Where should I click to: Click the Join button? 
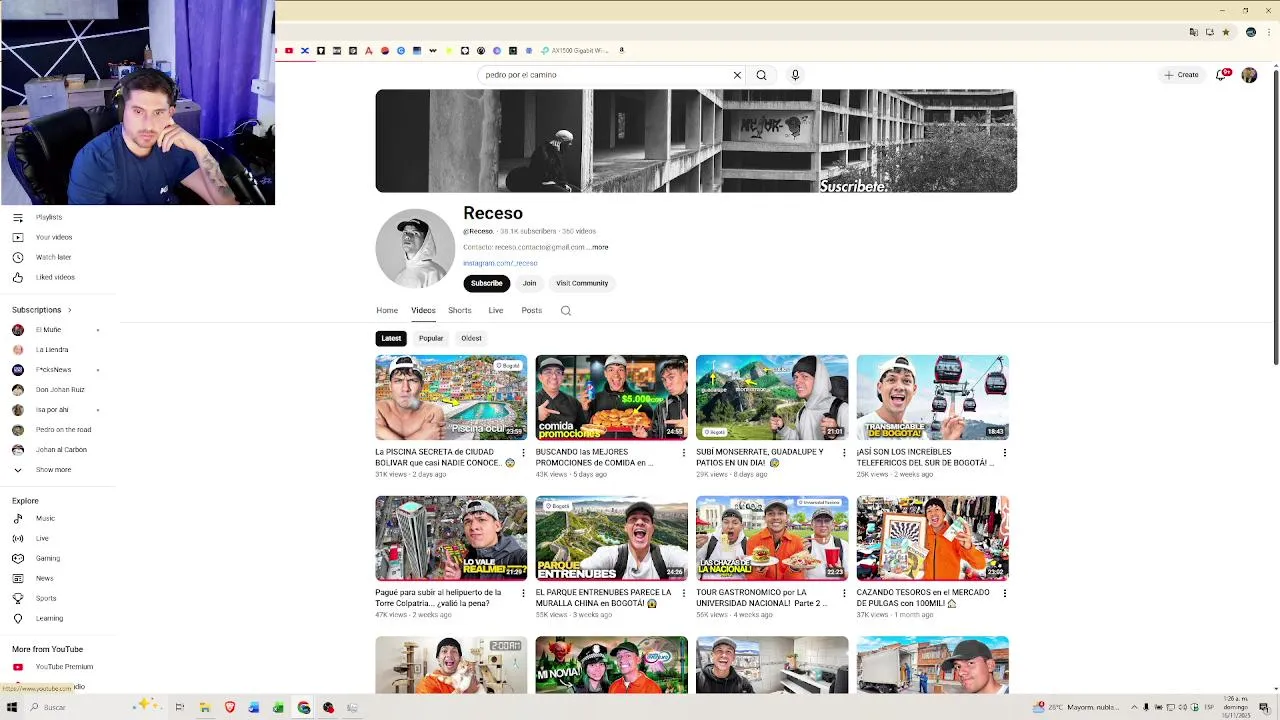point(529,283)
